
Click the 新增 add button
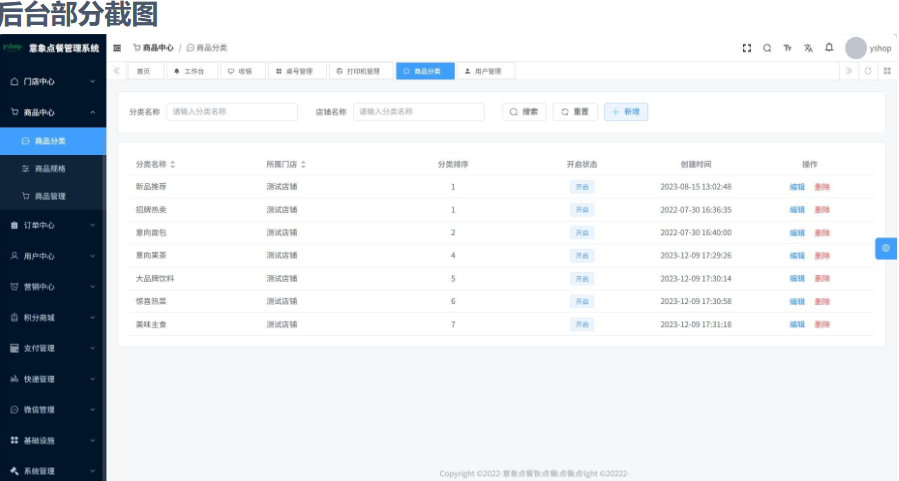626,112
